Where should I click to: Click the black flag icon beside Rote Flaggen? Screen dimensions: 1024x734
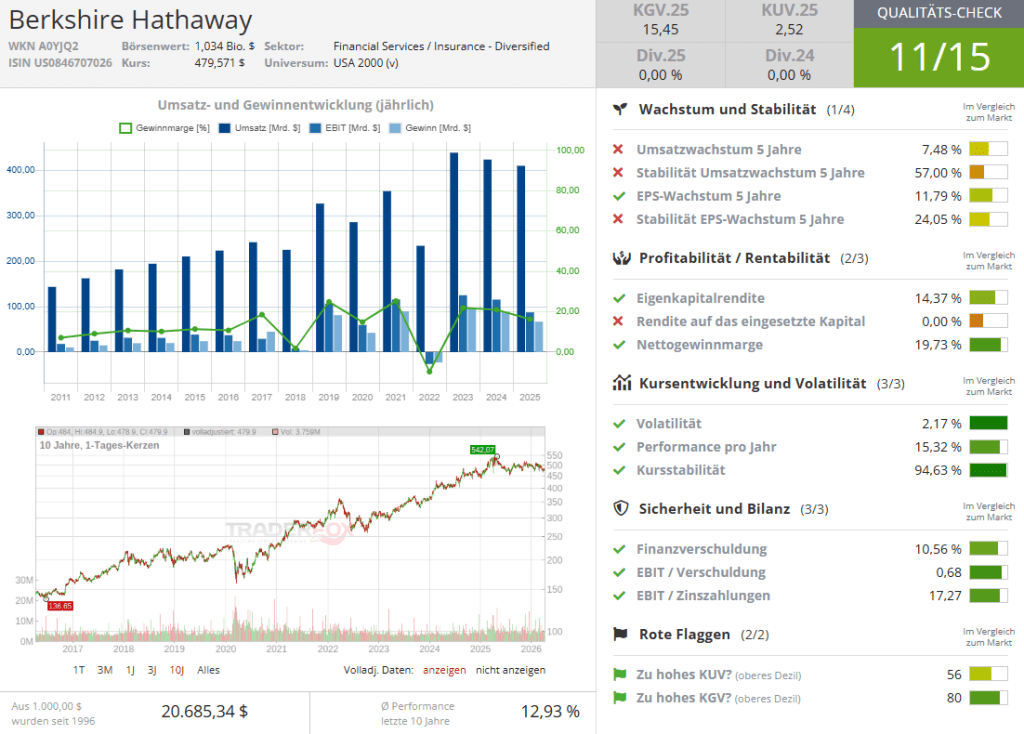point(621,634)
